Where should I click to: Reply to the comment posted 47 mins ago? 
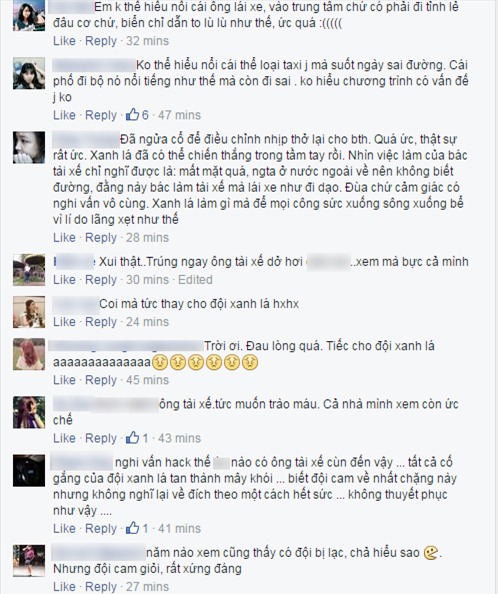(101, 115)
